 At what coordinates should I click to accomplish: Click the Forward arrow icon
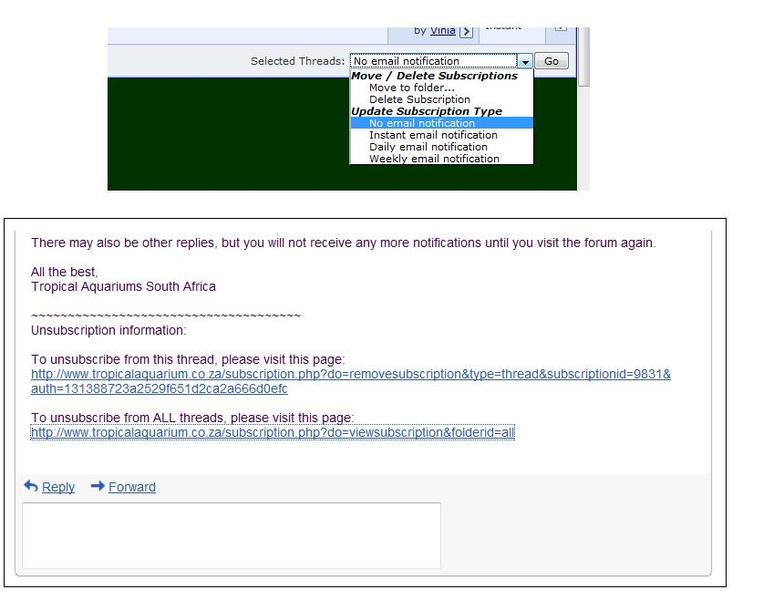point(98,486)
